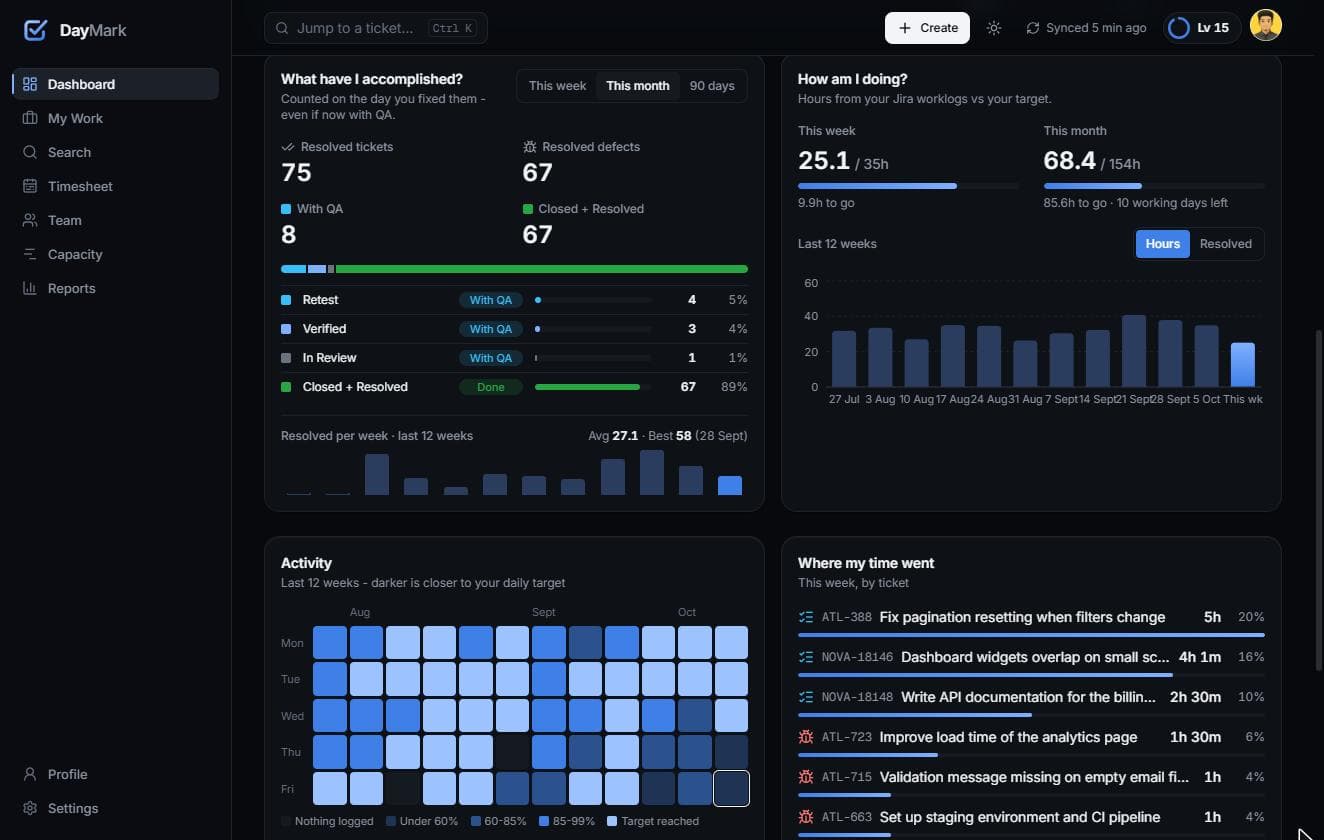Click the Settings gear icon
This screenshot has width=1324, height=840.
point(30,808)
